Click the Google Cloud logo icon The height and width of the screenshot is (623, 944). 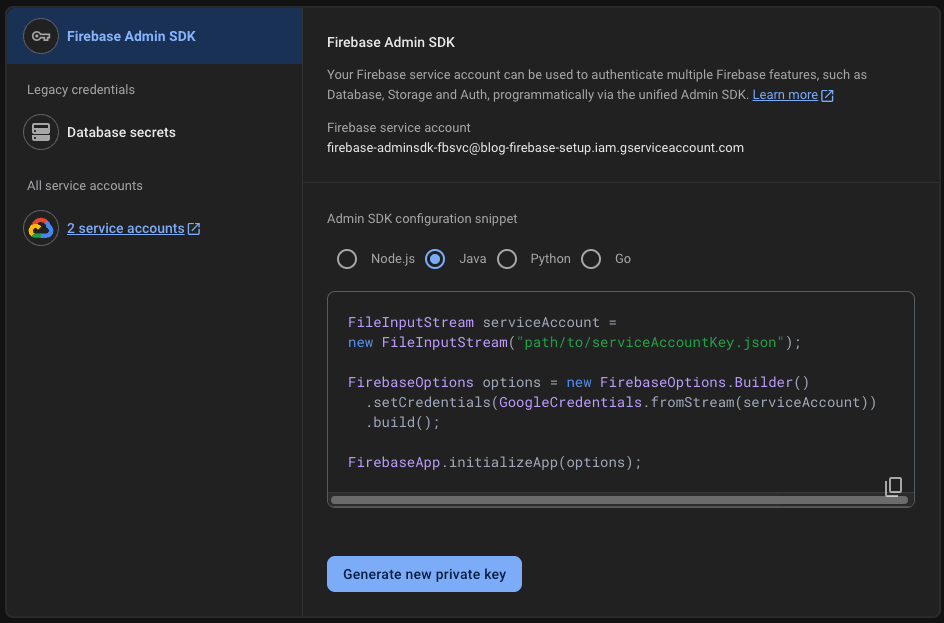click(x=41, y=228)
